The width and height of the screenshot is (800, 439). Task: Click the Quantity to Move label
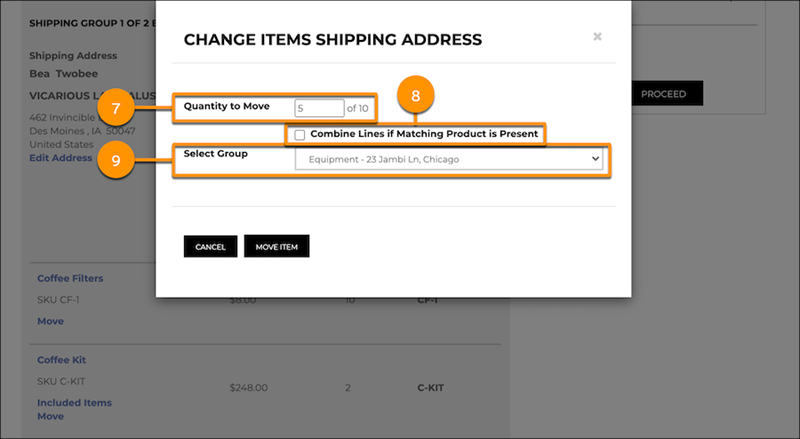click(227, 106)
